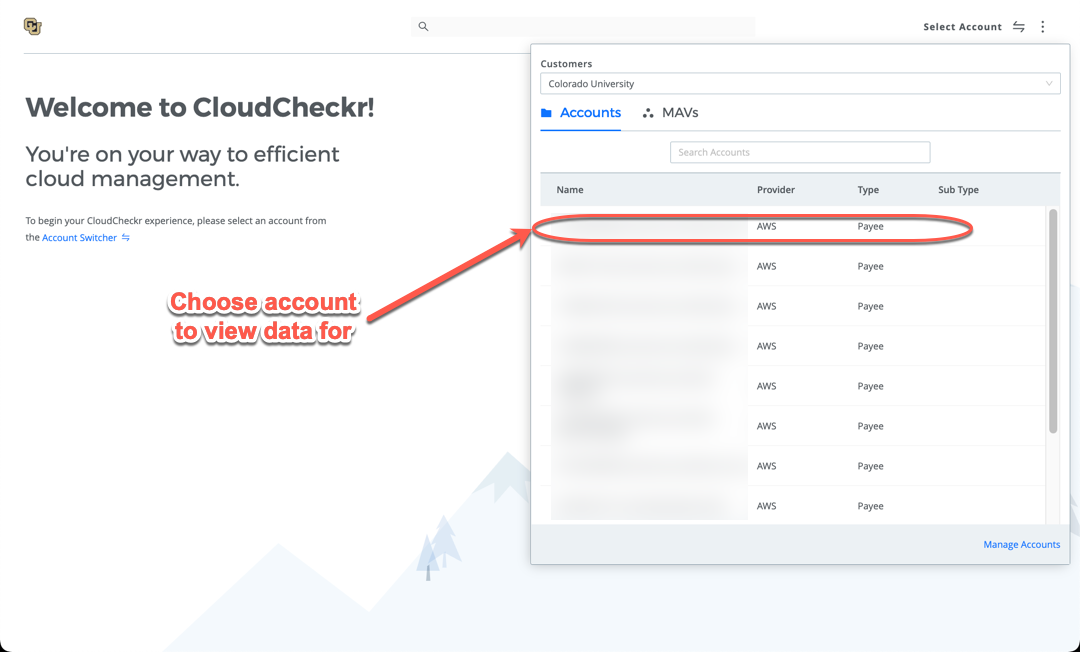The width and height of the screenshot is (1080, 652).
Task: Open the three-dot vertical menu
Action: 1043,27
